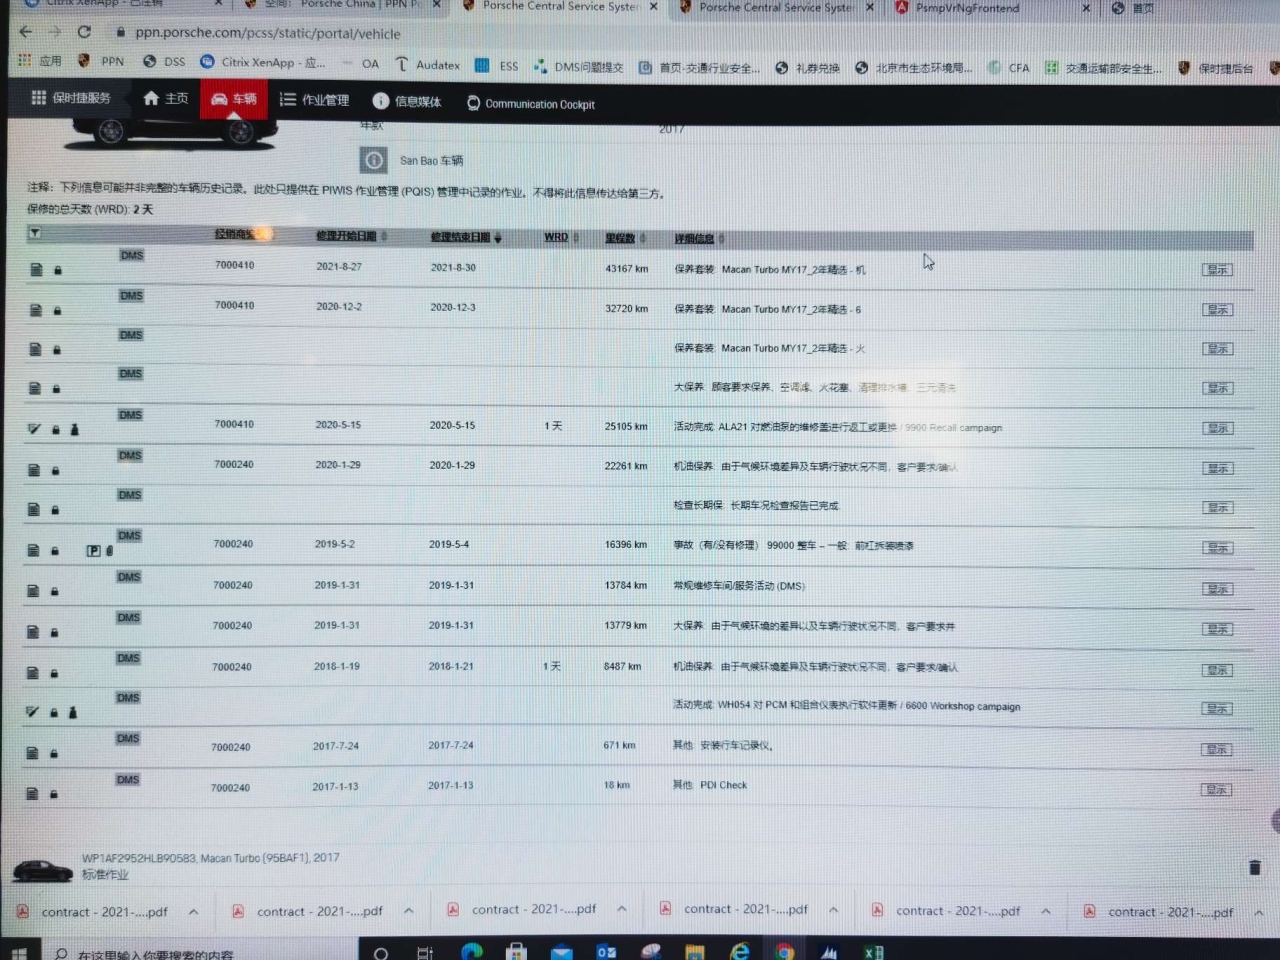Click the 25105 km mileage cell
The width and height of the screenshot is (1280, 960).
(x=626, y=426)
